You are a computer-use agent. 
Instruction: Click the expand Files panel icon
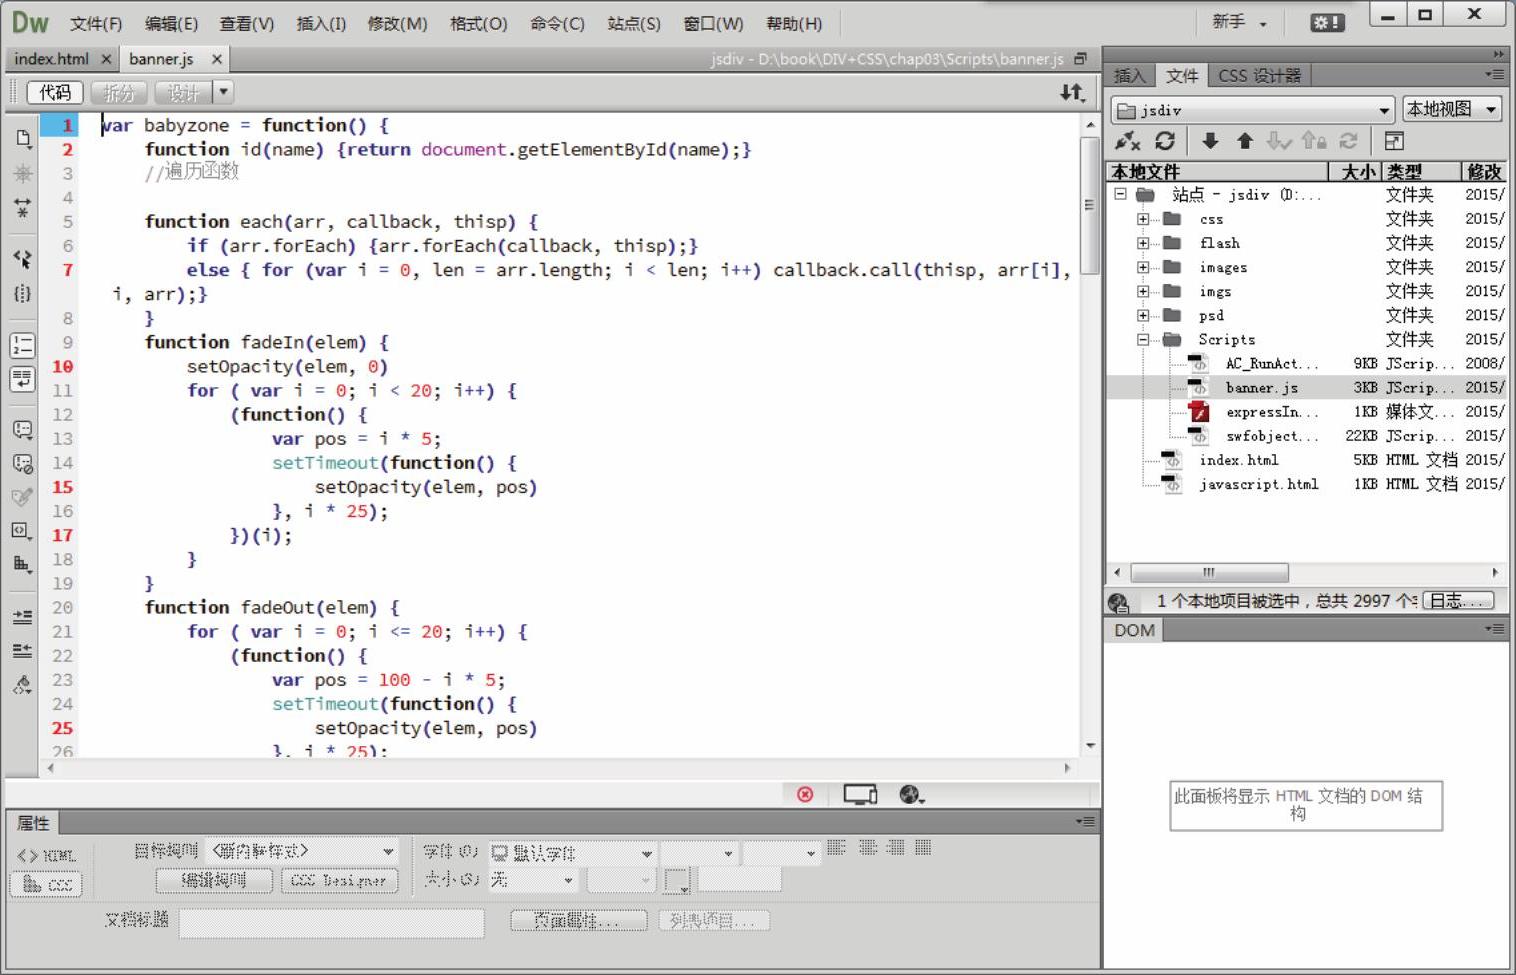1394,141
